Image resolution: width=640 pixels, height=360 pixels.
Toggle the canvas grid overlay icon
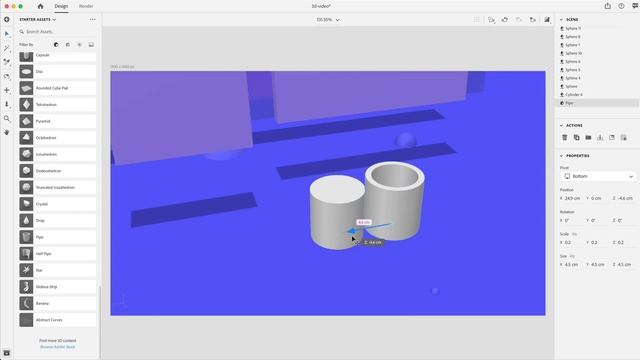pyautogui.click(x=476, y=20)
